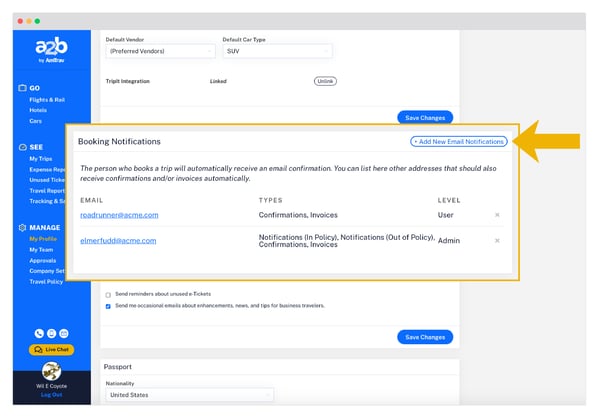The width and height of the screenshot is (600, 417).
Task: Click the Wil E Coyote profile avatar
Action: pos(51,370)
